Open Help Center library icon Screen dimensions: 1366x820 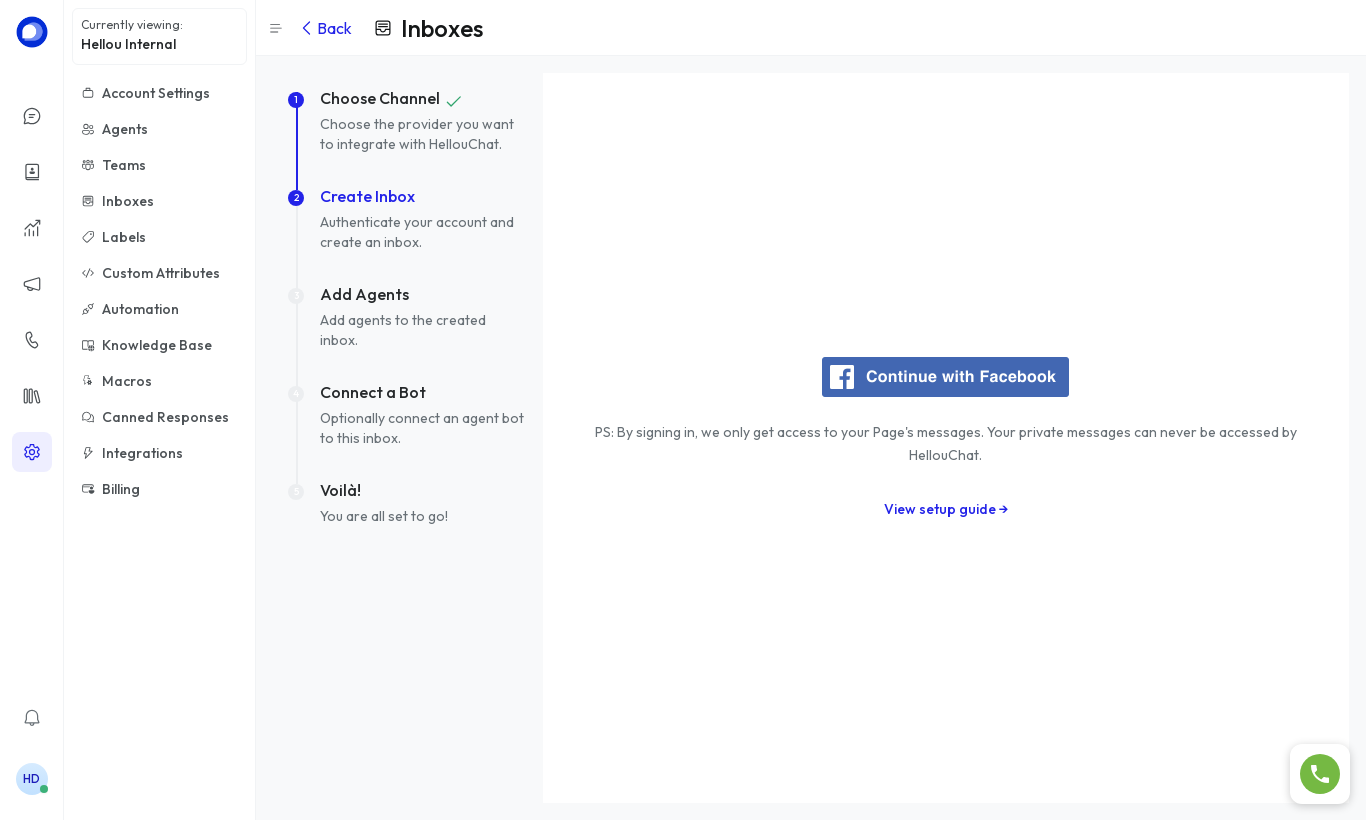coord(32,396)
